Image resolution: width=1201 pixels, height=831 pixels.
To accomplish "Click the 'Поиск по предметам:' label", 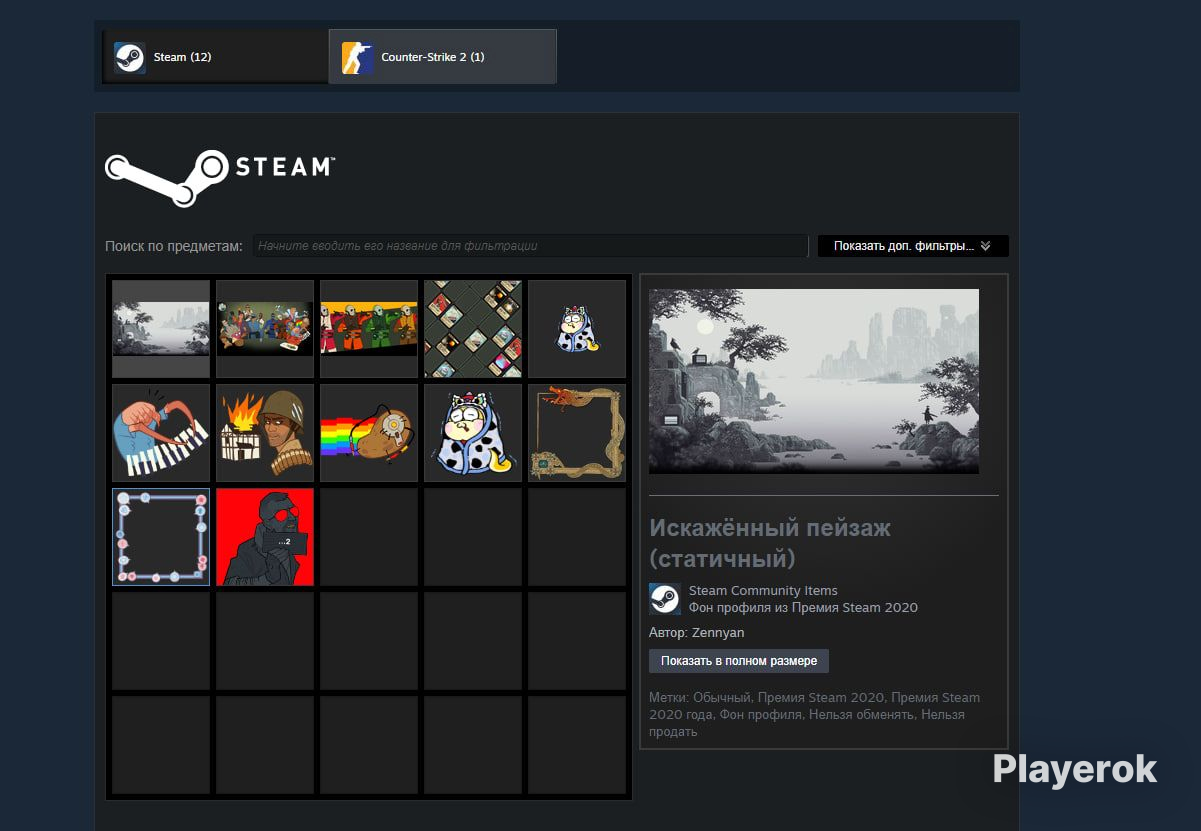I will pos(174,246).
